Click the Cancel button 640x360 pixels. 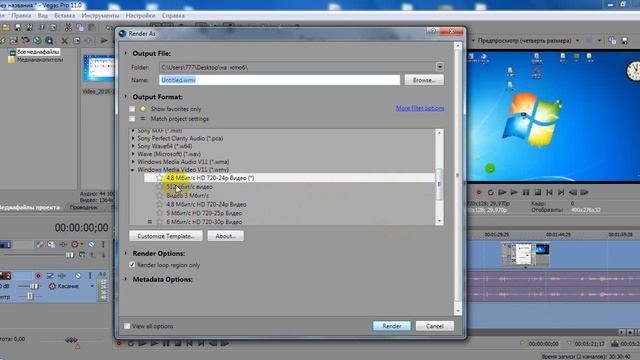pos(435,326)
